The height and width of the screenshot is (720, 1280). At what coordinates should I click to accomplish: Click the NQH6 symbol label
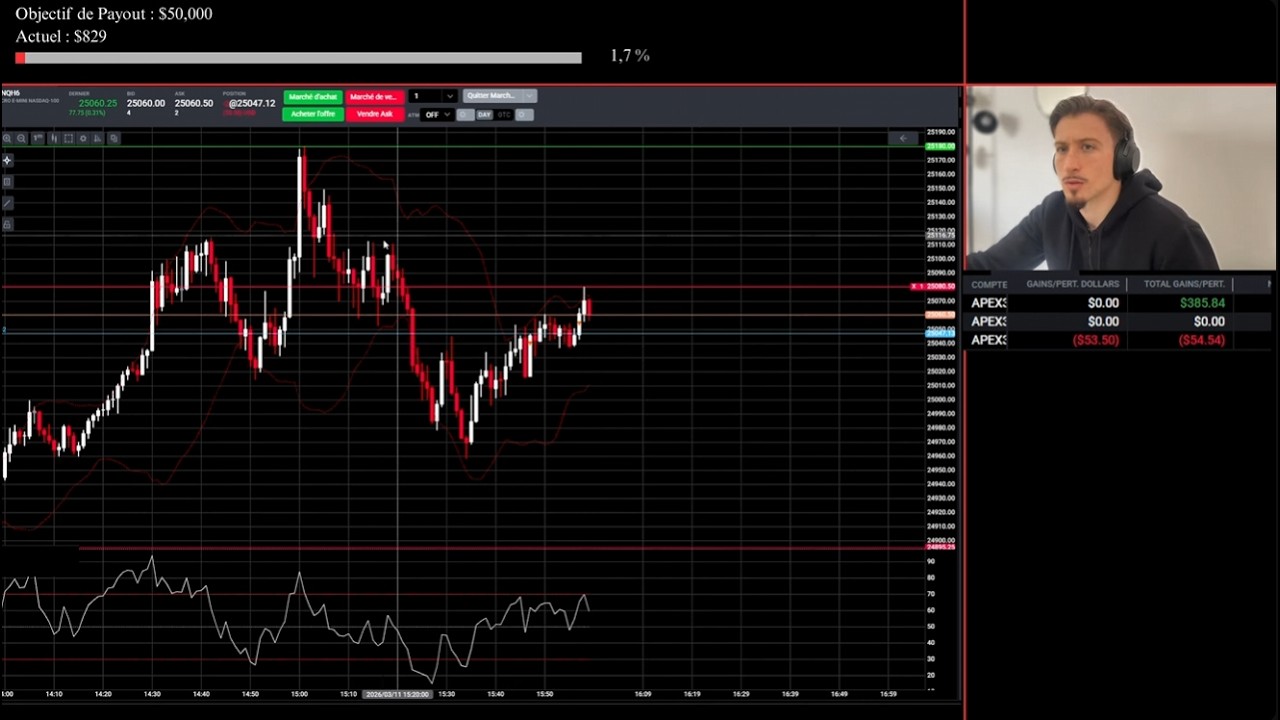(x=11, y=93)
